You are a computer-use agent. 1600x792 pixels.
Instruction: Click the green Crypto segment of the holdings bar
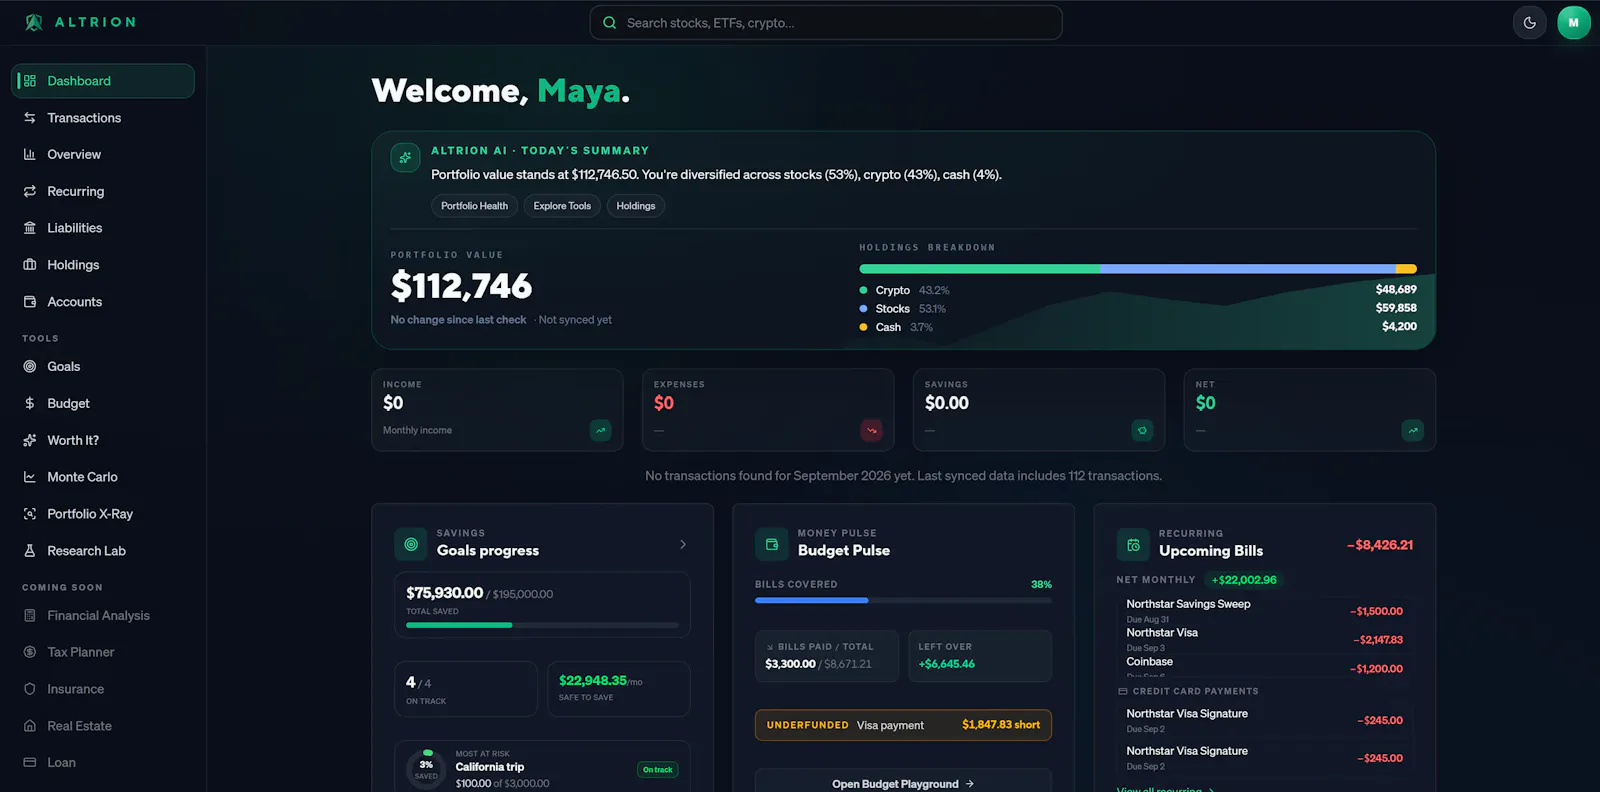tap(980, 269)
